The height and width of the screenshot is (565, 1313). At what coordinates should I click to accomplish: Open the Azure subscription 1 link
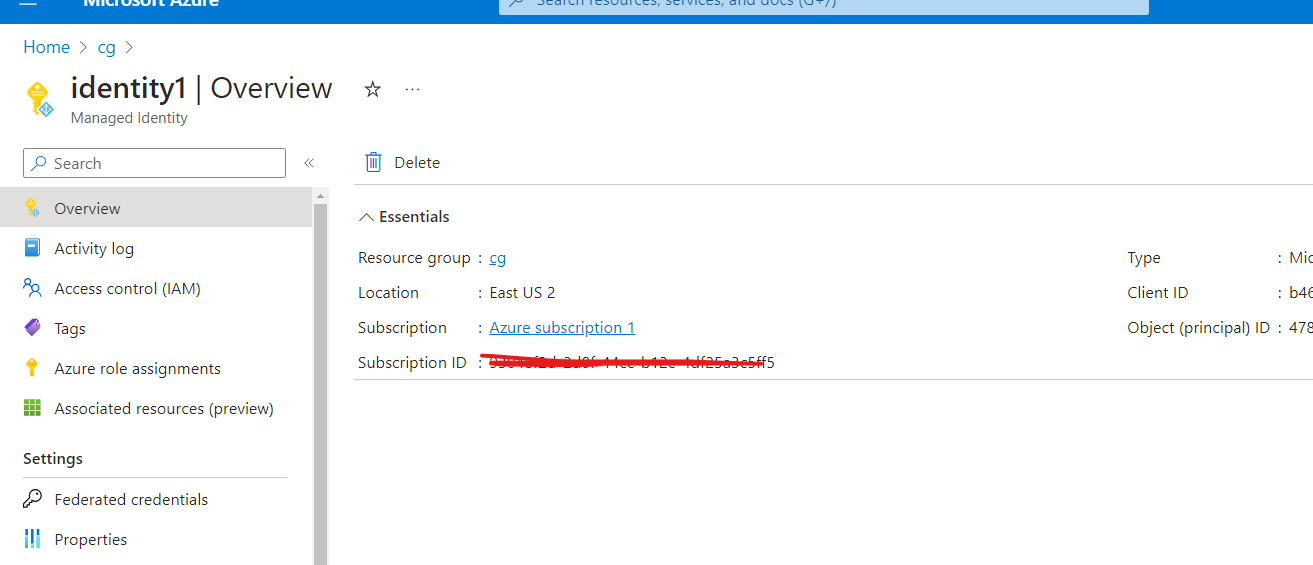[562, 328]
